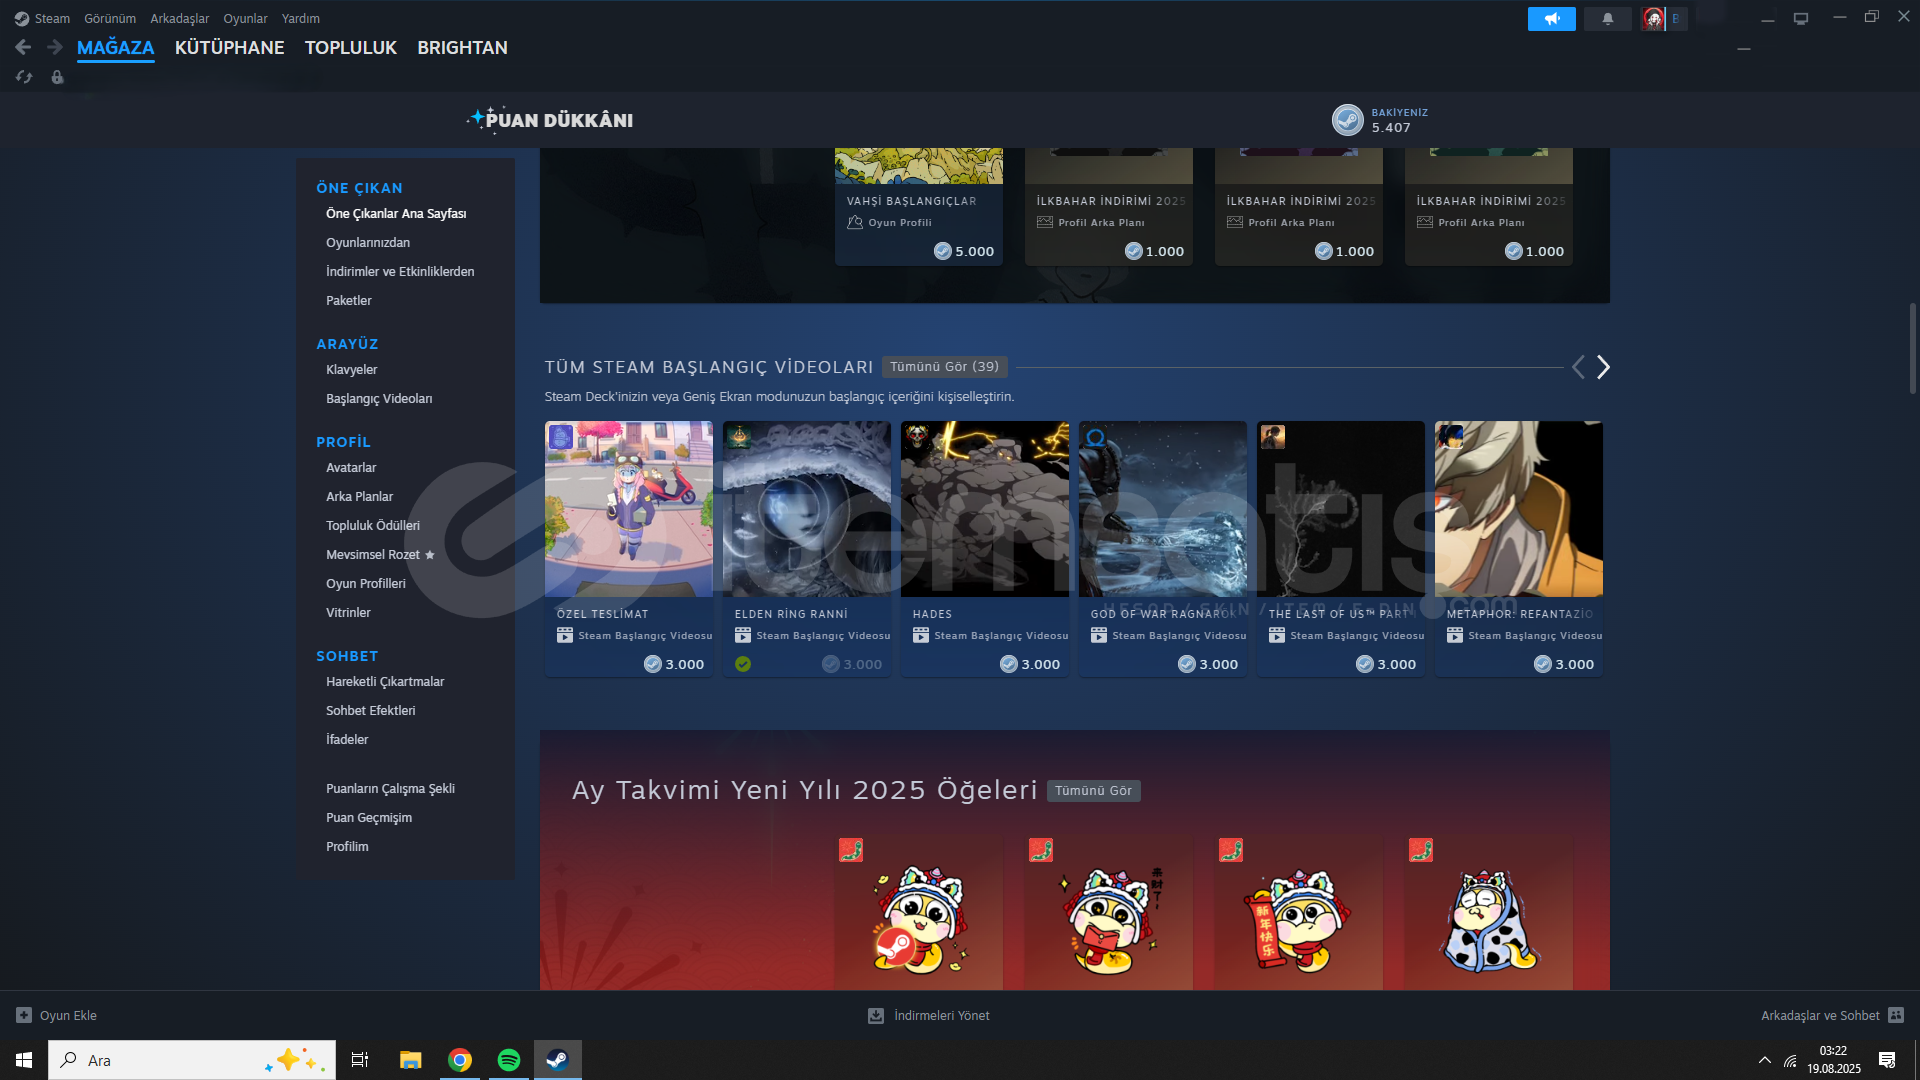The height and width of the screenshot is (1080, 1920).
Task: Select Paketler in sidebar
Action: [349, 301]
